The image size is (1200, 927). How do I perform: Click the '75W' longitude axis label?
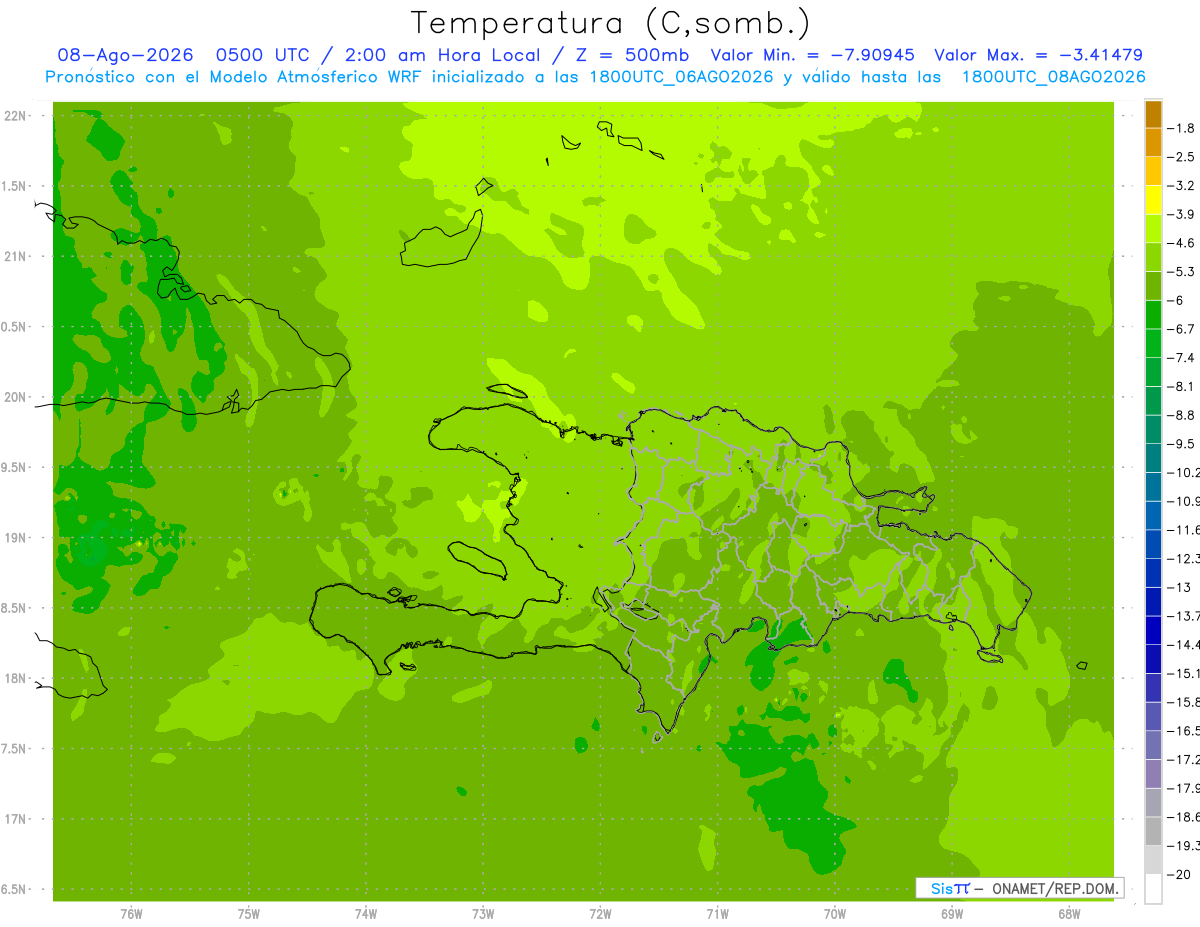click(x=249, y=914)
